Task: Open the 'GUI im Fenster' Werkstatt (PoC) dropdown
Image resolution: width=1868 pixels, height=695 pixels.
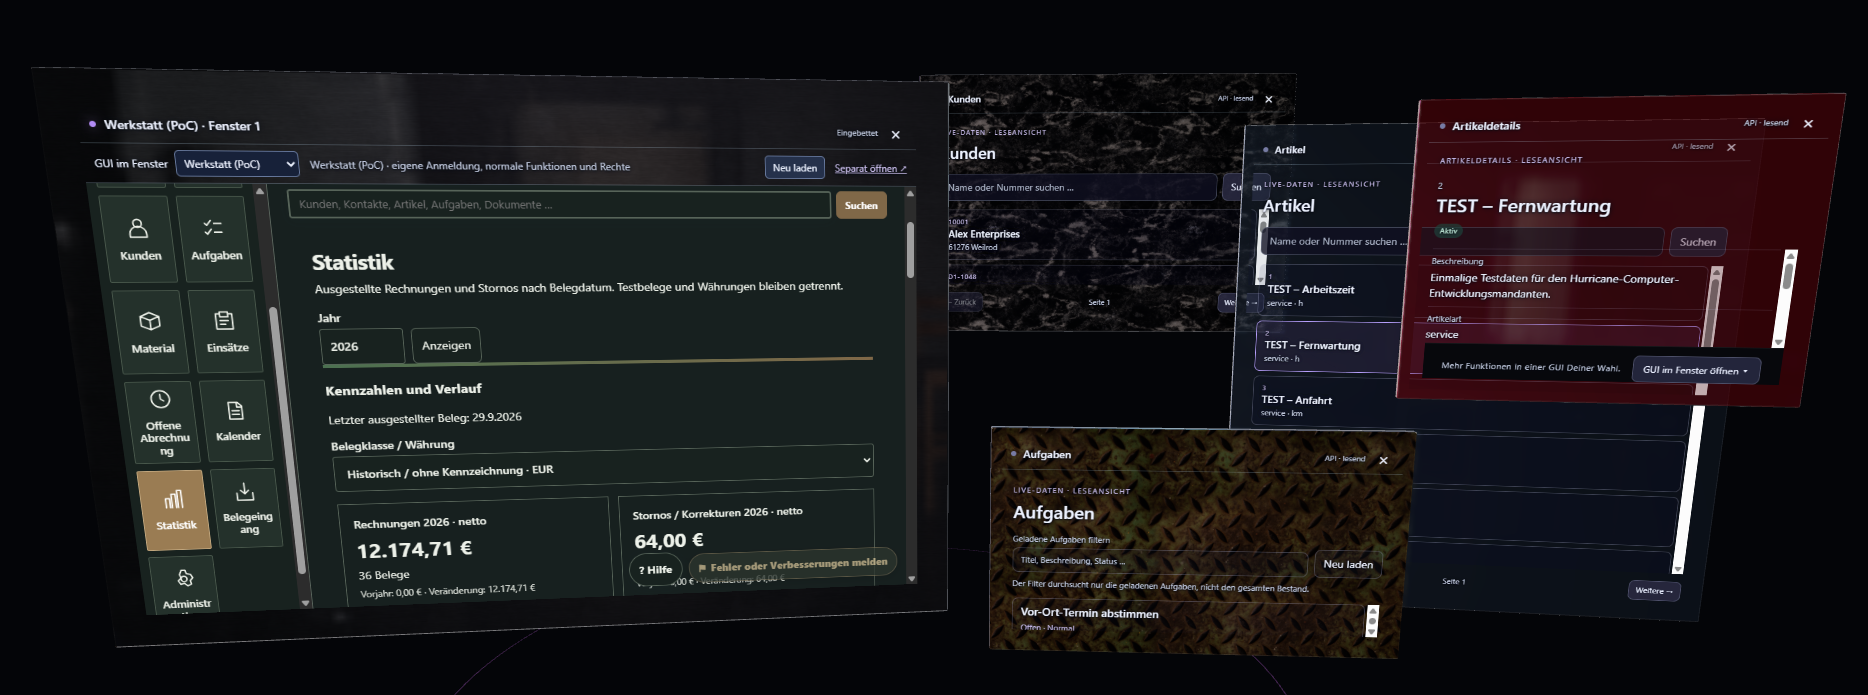Action: pyautogui.click(x=237, y=164)
